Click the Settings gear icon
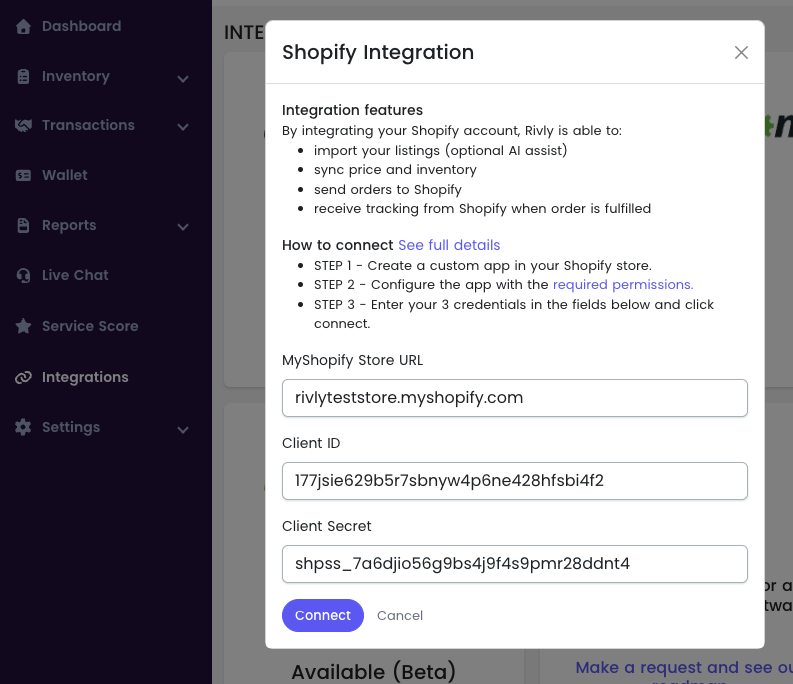The height and width of the screenshot is (684, 793). [23, 427]
